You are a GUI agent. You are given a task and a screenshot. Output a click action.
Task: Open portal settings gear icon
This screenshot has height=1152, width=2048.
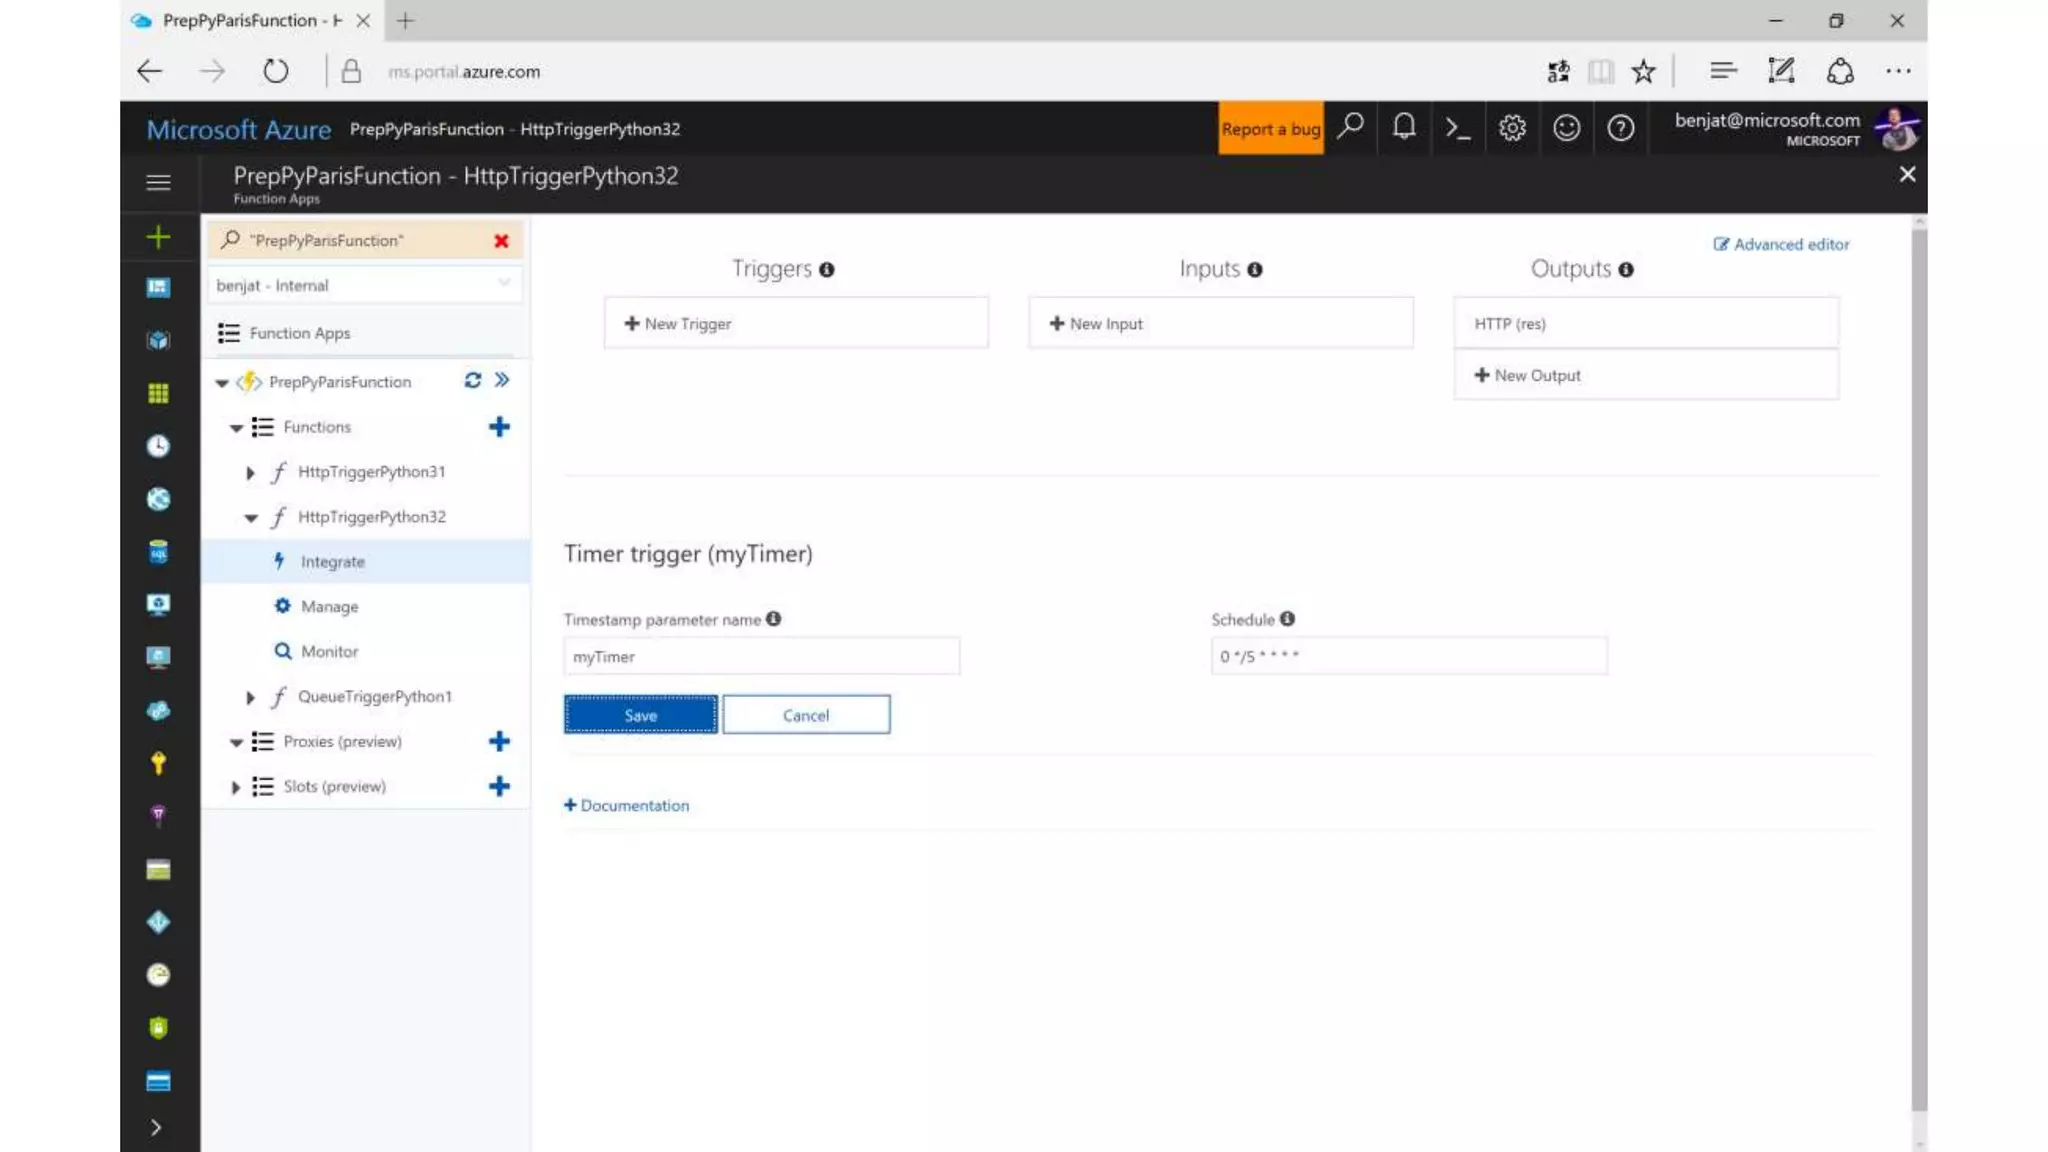coord(1512,128)
